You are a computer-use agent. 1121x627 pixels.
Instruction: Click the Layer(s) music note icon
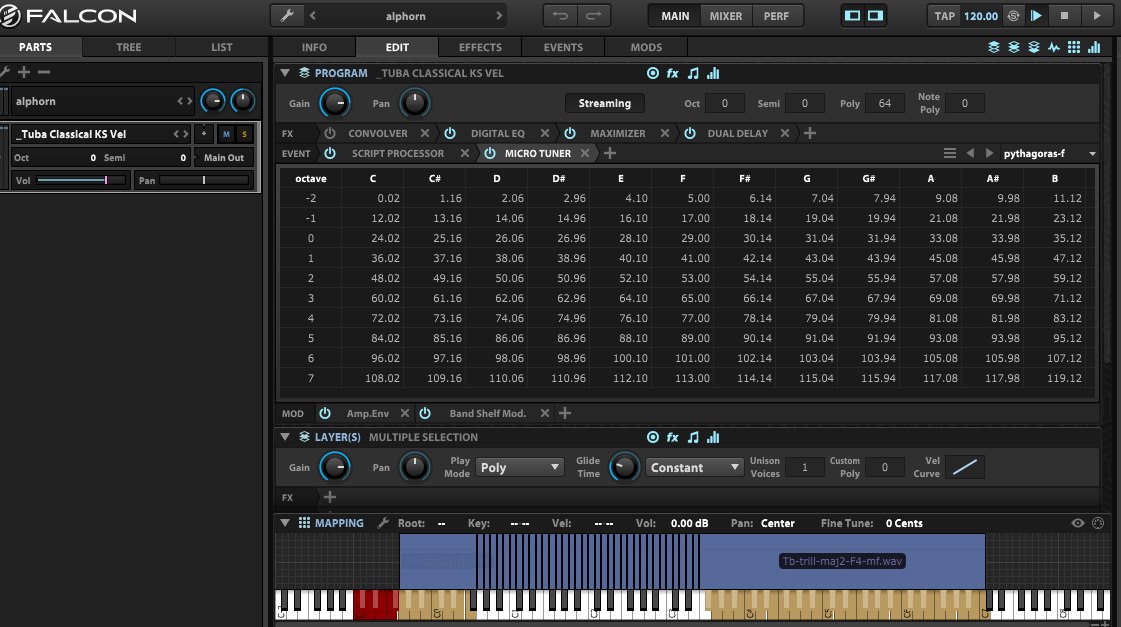tap(693, 437)
